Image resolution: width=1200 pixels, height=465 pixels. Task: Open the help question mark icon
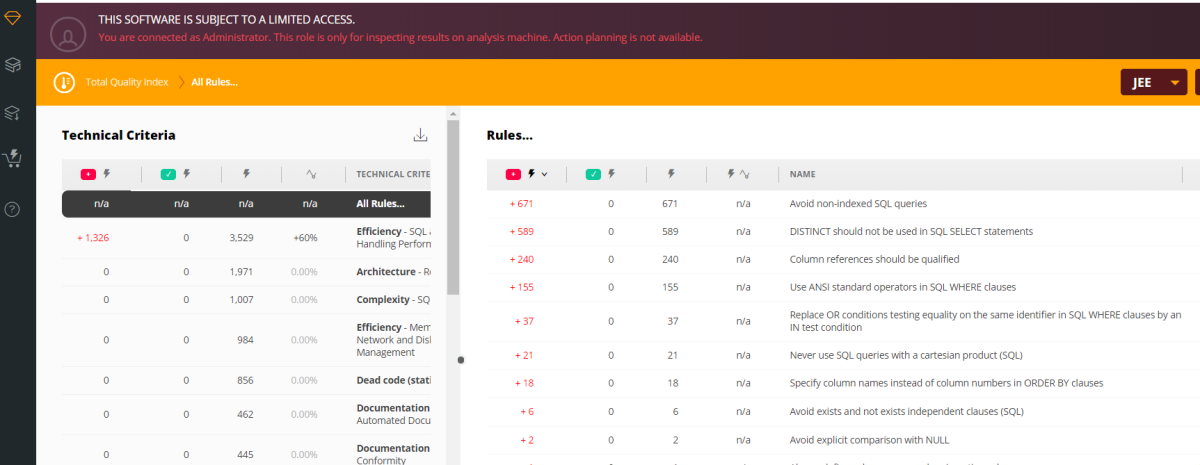13,209
